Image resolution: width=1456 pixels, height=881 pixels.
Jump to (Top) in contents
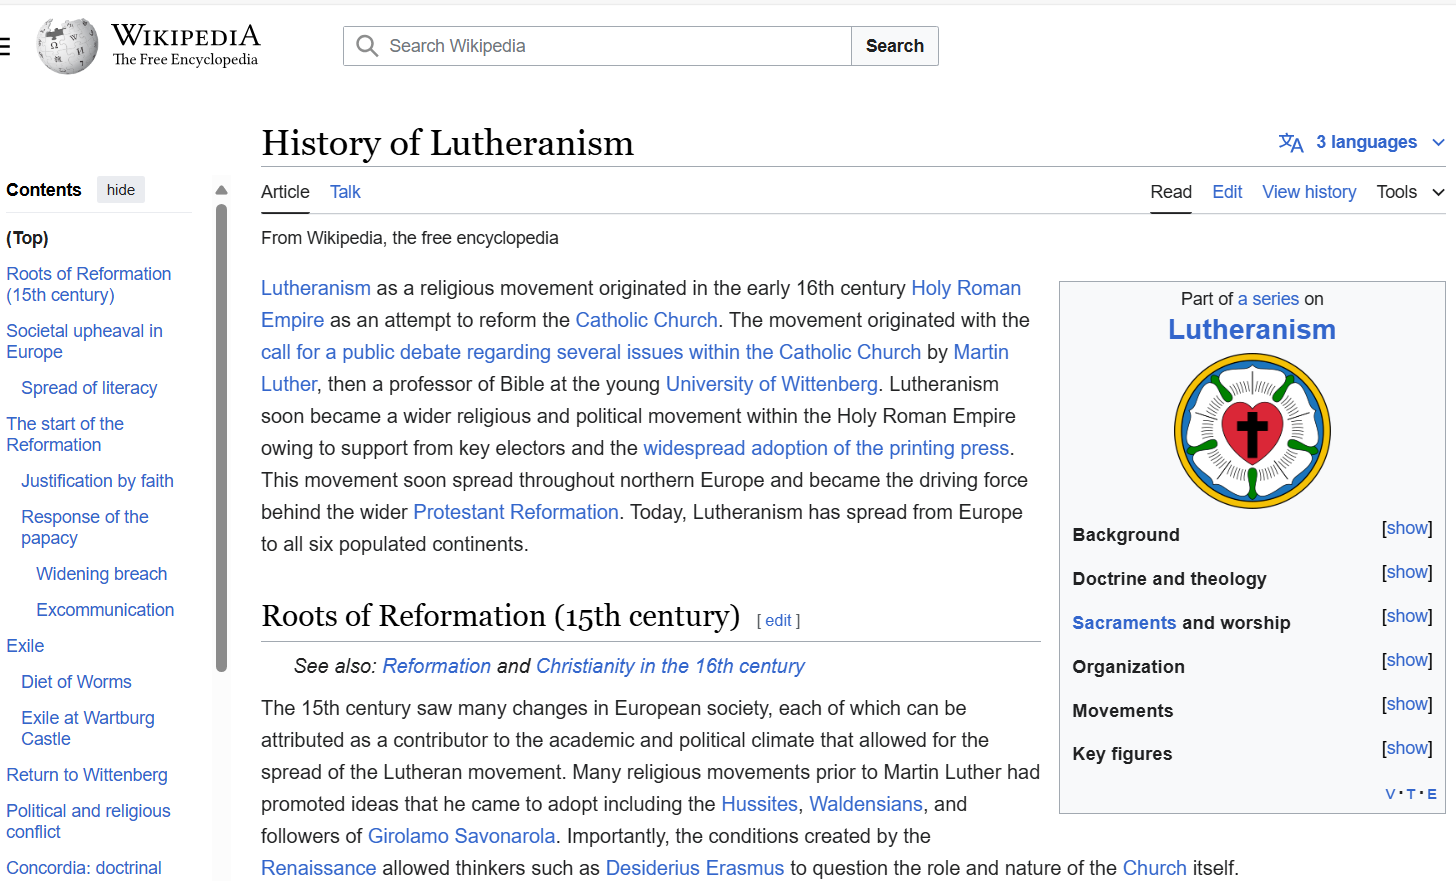tap(27, 238)
